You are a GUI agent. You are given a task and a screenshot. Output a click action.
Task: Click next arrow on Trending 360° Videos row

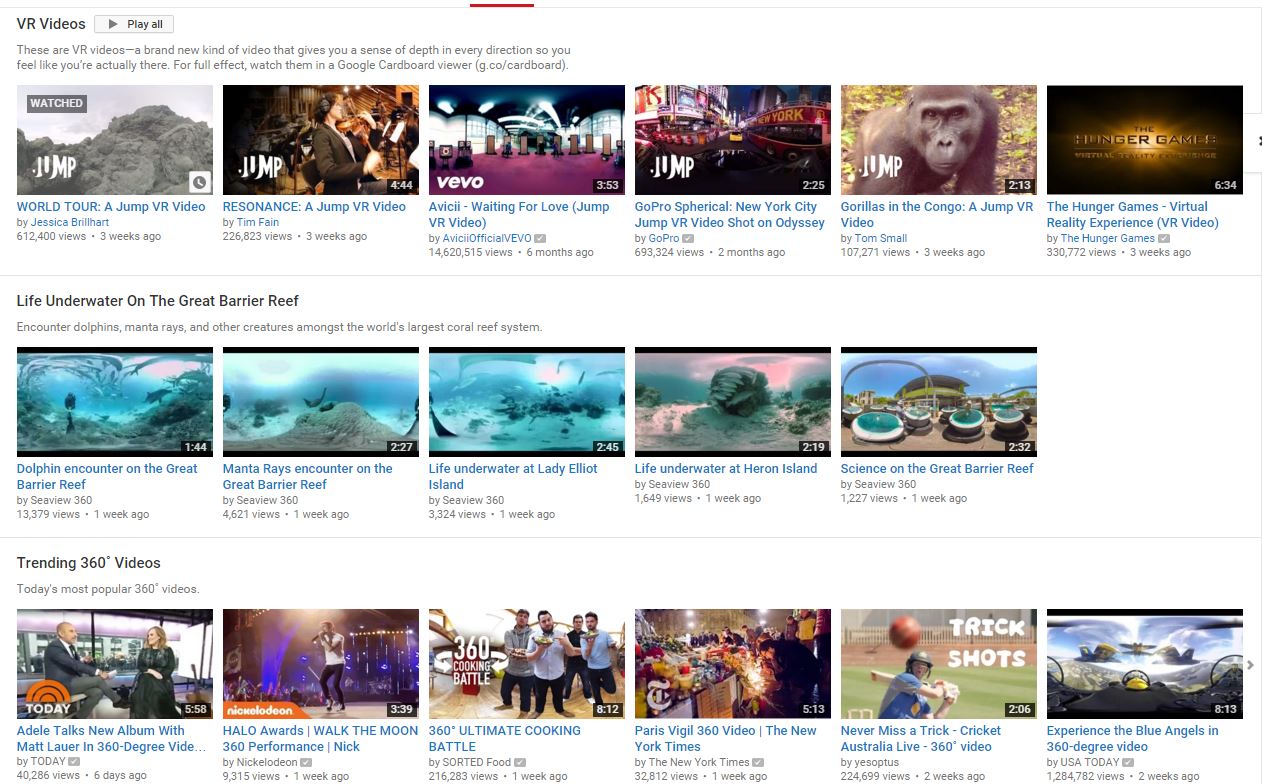coord(1251,664)
